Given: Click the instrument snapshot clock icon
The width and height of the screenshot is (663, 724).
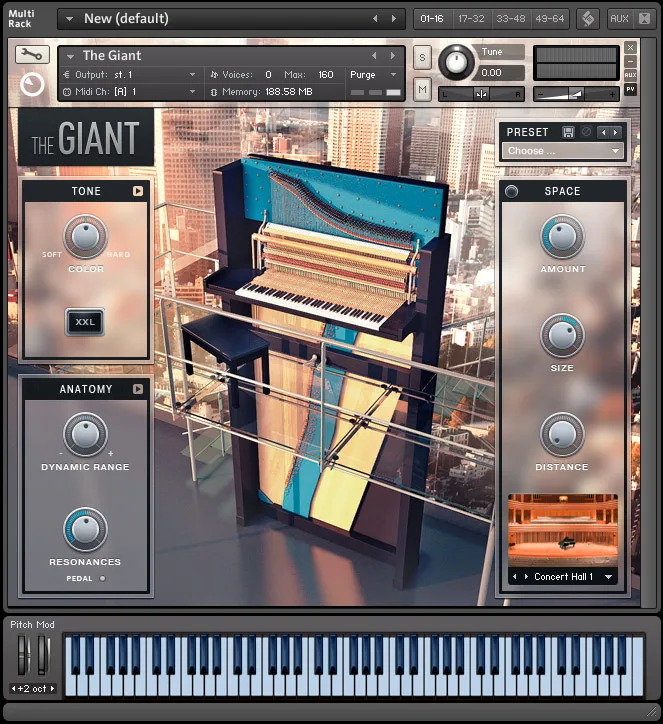Looking at the screenshot, I should (32, 84).
